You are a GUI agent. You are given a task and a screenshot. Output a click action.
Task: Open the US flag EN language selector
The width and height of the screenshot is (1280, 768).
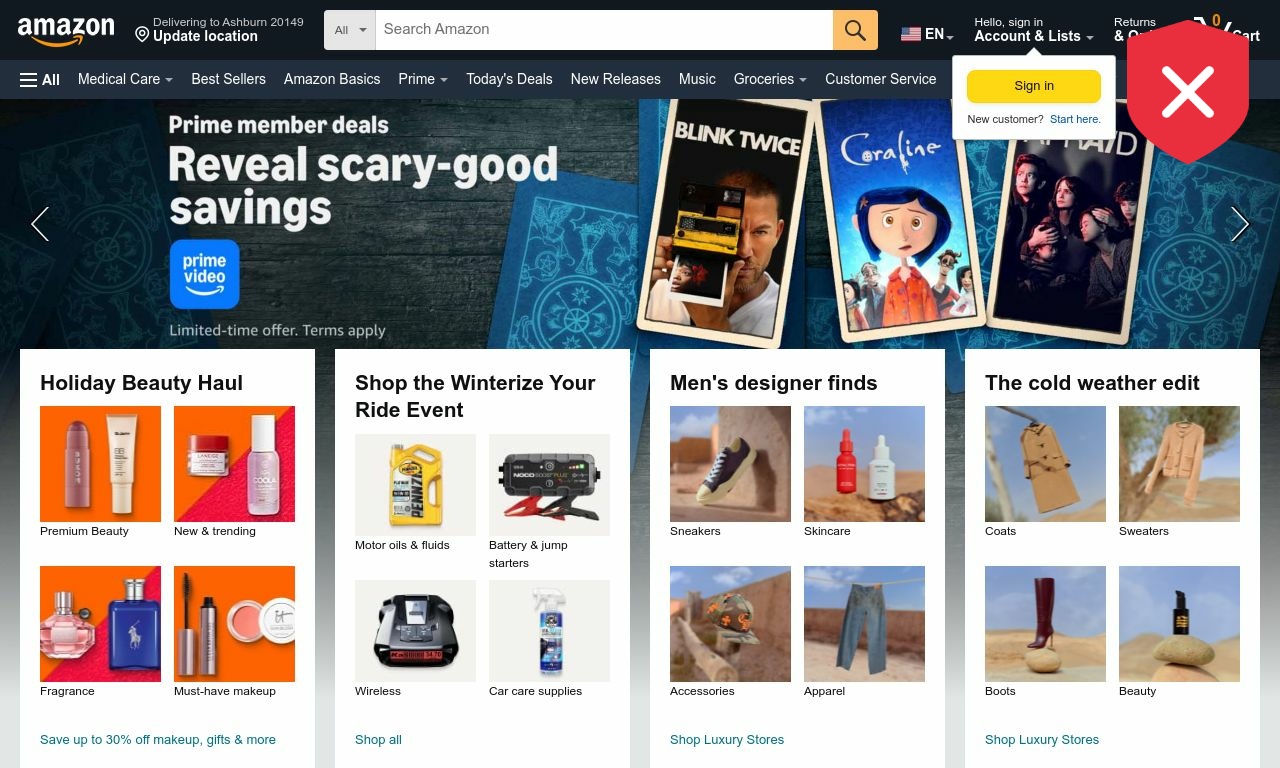tap(927, 34)
